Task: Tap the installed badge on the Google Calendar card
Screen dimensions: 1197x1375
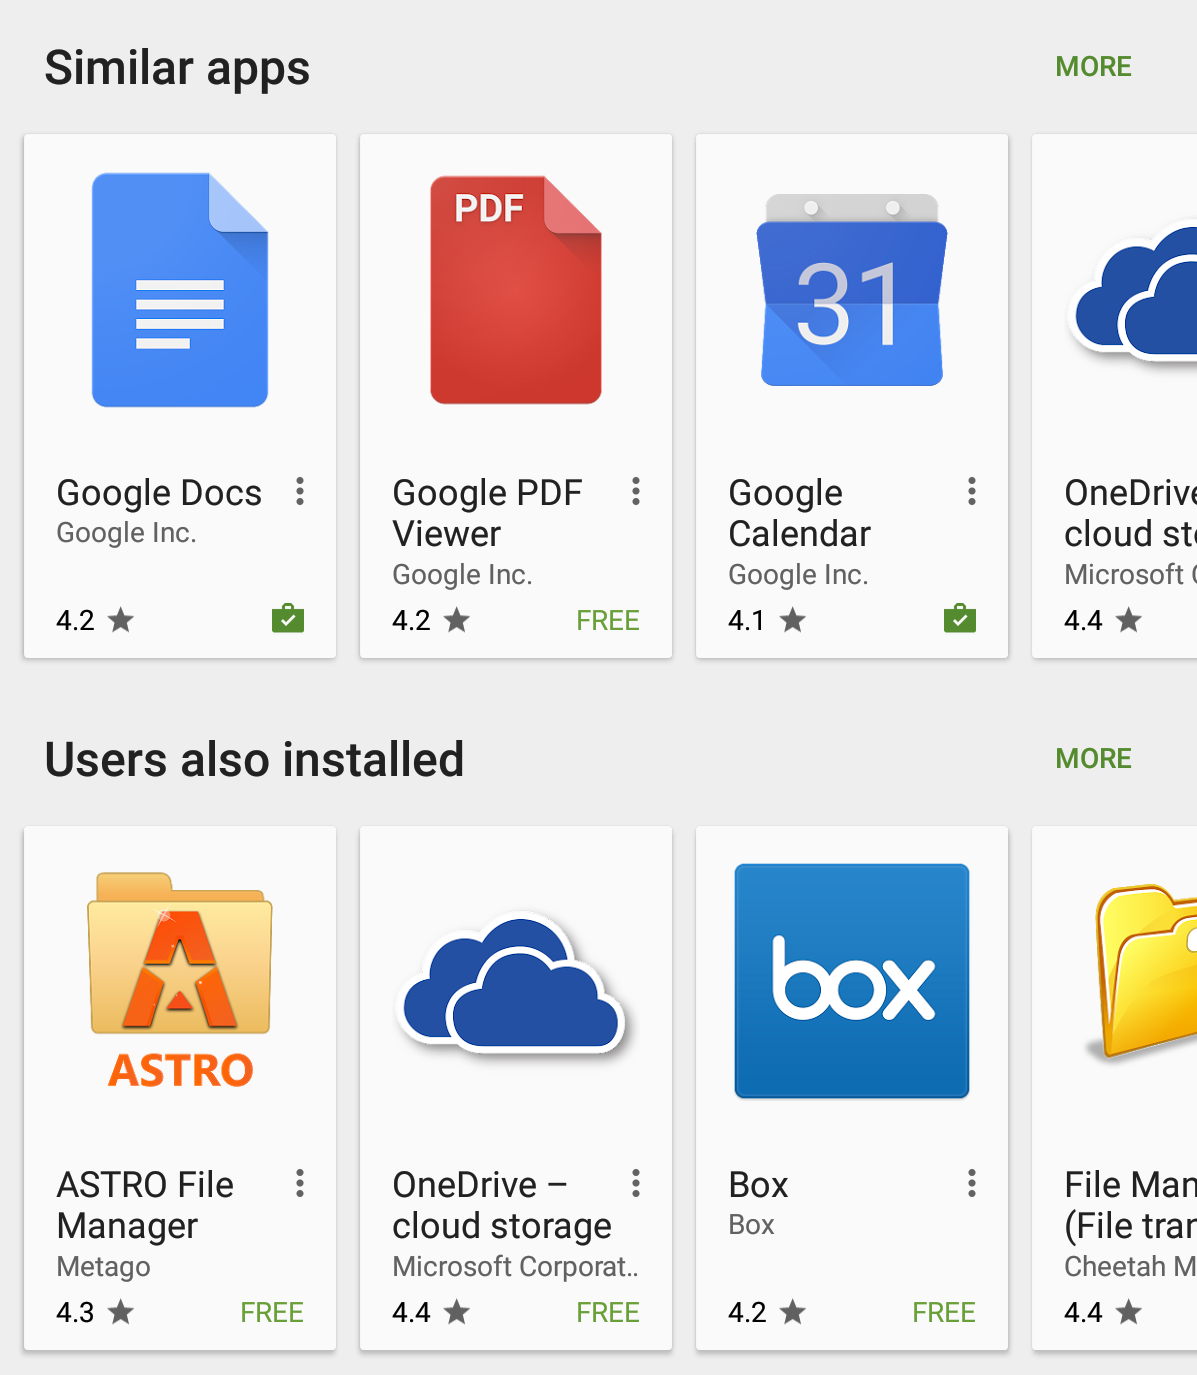Action: click(x=960, y=619)
